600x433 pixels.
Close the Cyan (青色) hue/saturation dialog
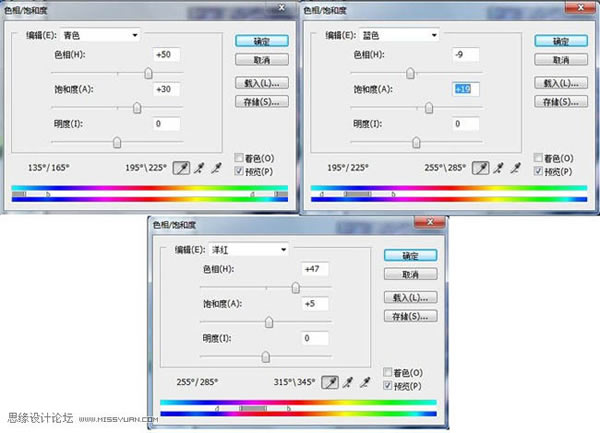click(282, 8)
